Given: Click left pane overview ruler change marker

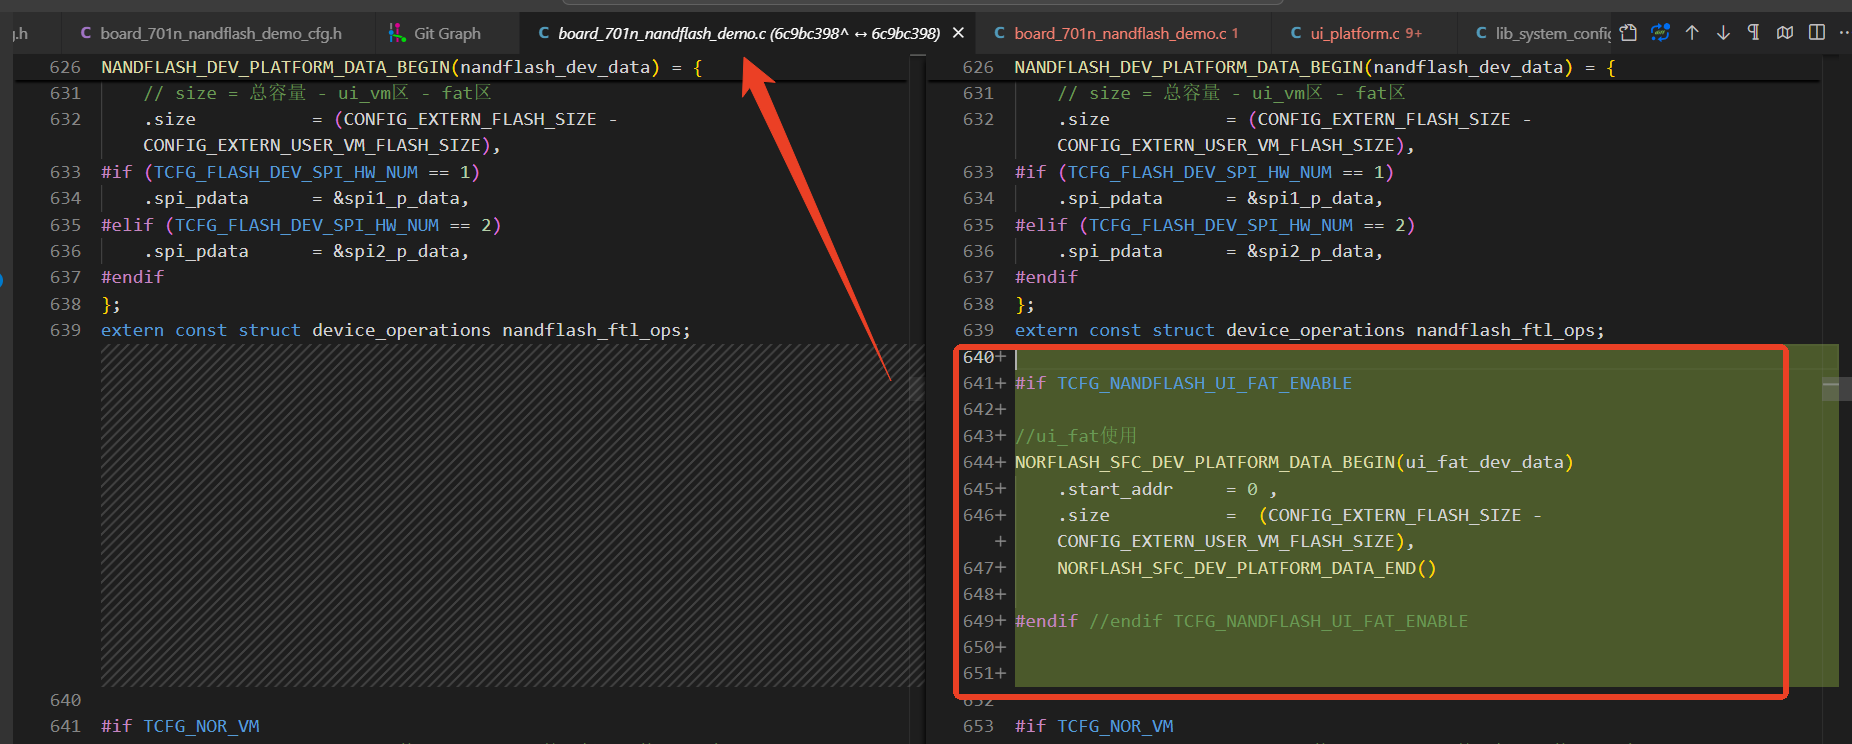Looking at the screenshot, I should tap(916, 388).
